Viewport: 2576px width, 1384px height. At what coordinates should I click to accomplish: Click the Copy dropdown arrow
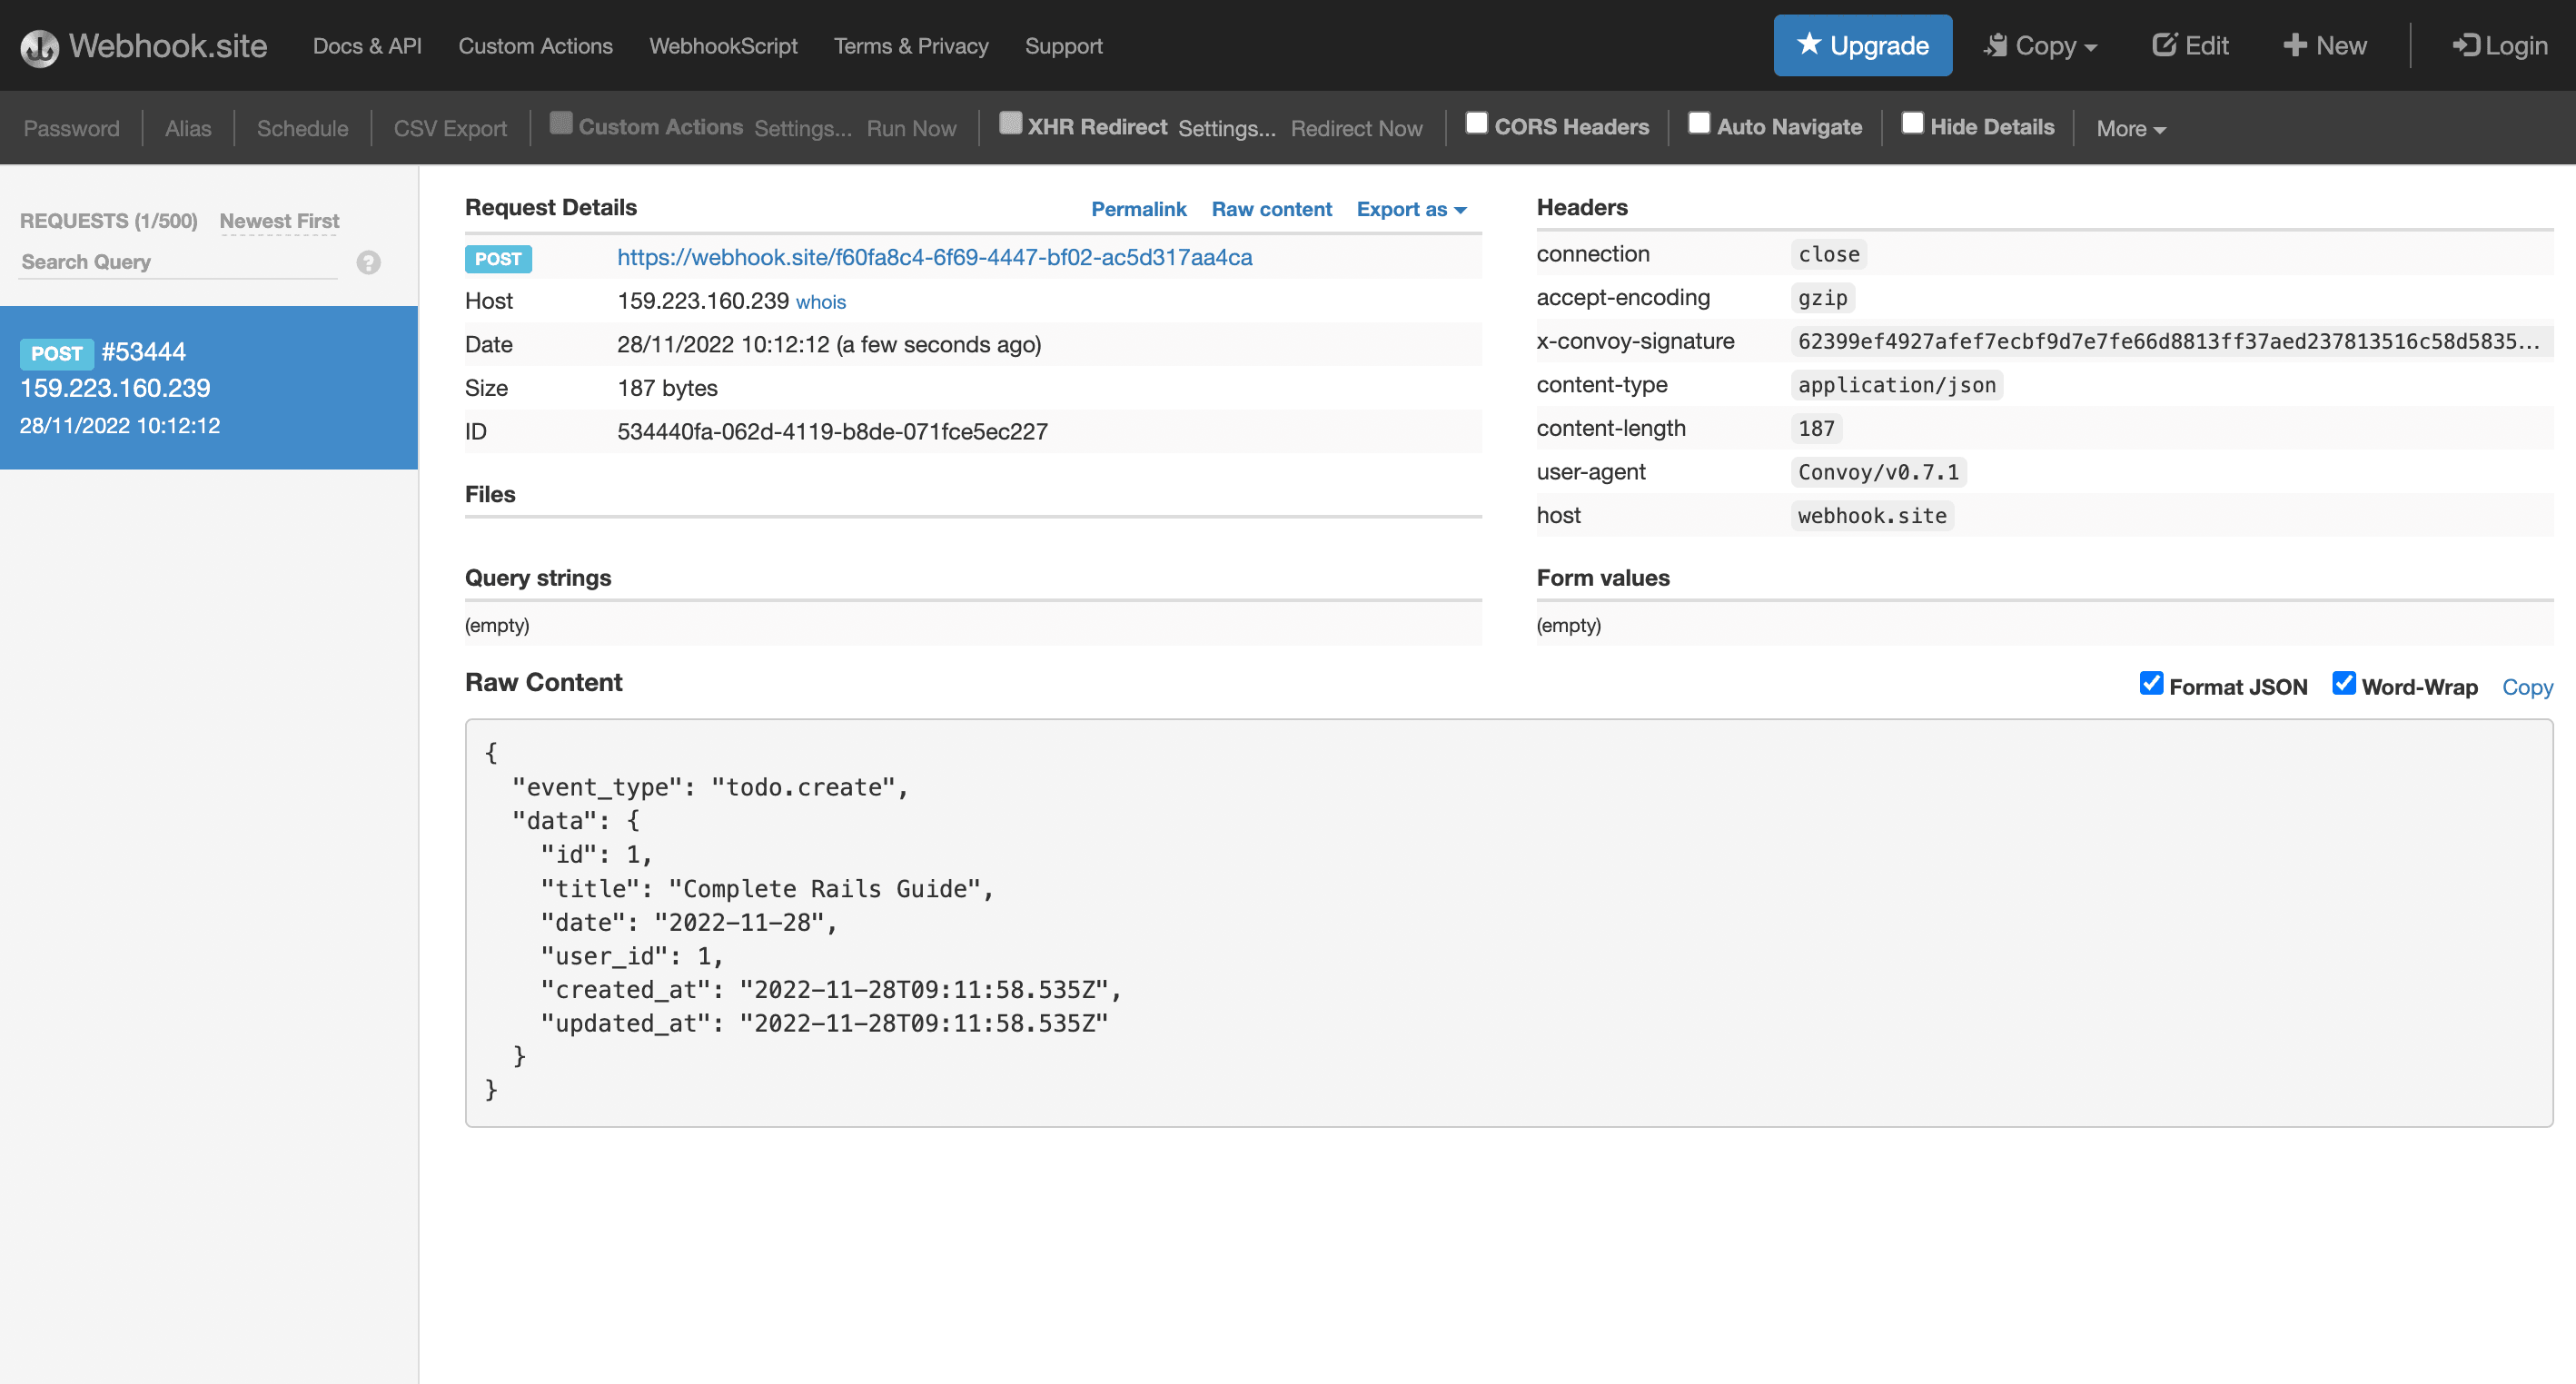click(2088, 48)
